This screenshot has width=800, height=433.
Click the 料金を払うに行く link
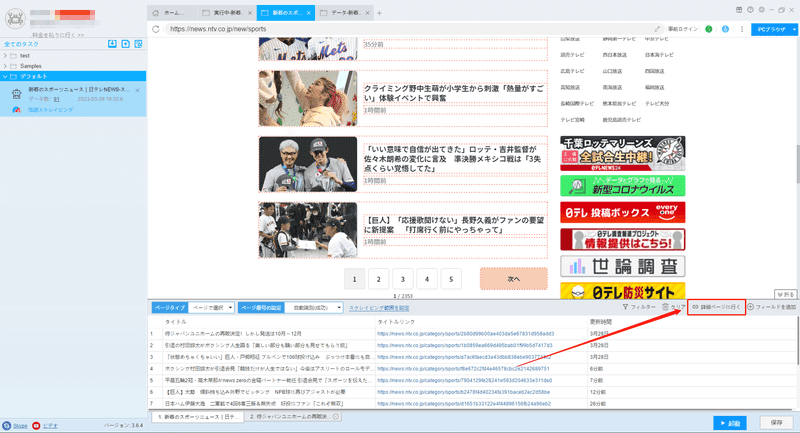pyautogui.click(x=58, y=35)
